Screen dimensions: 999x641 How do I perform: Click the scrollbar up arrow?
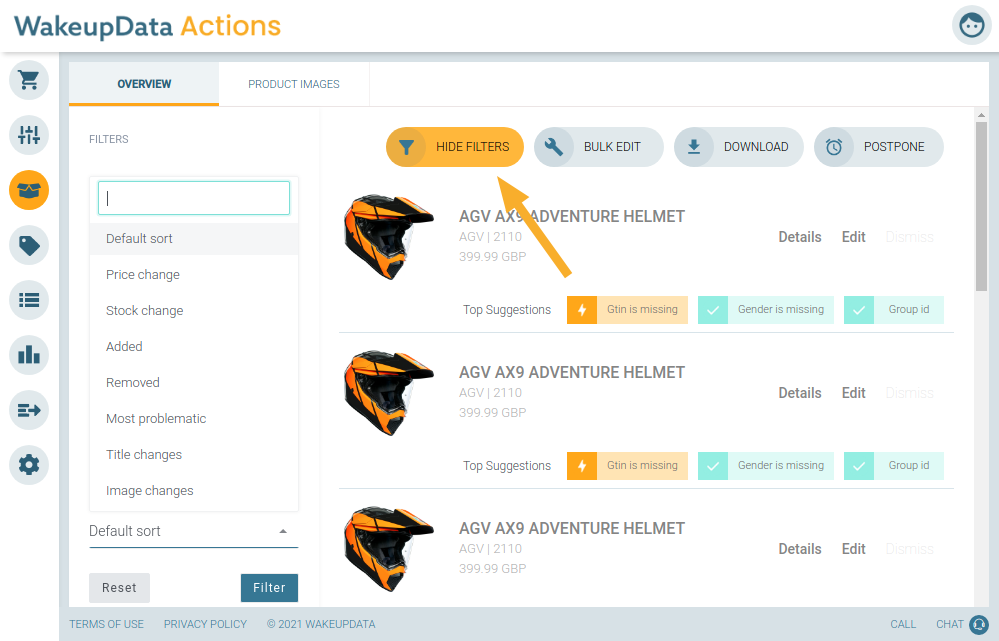(981, 115)
